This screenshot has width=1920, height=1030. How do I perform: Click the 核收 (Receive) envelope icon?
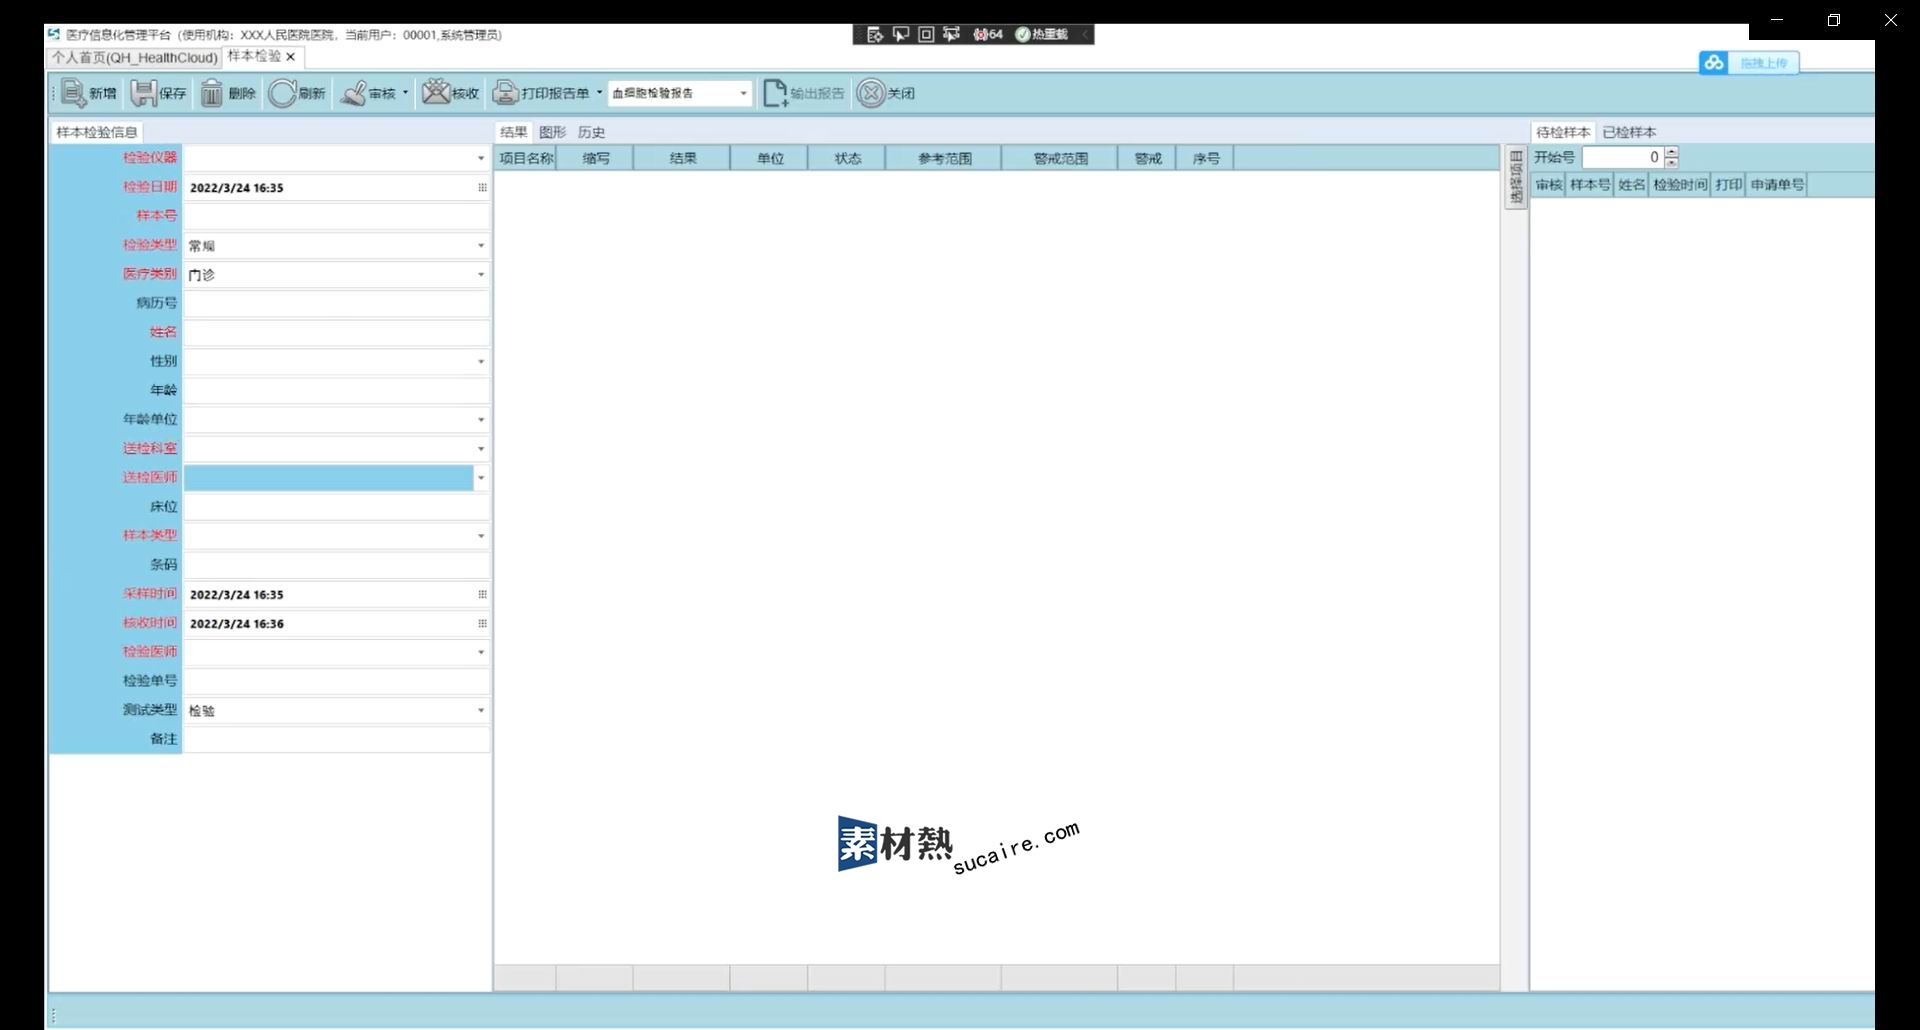[x=435, y=92]
